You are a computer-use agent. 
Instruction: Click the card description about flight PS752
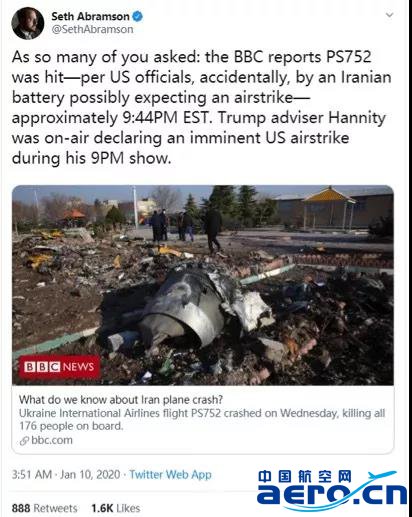(x=202, y=419)
